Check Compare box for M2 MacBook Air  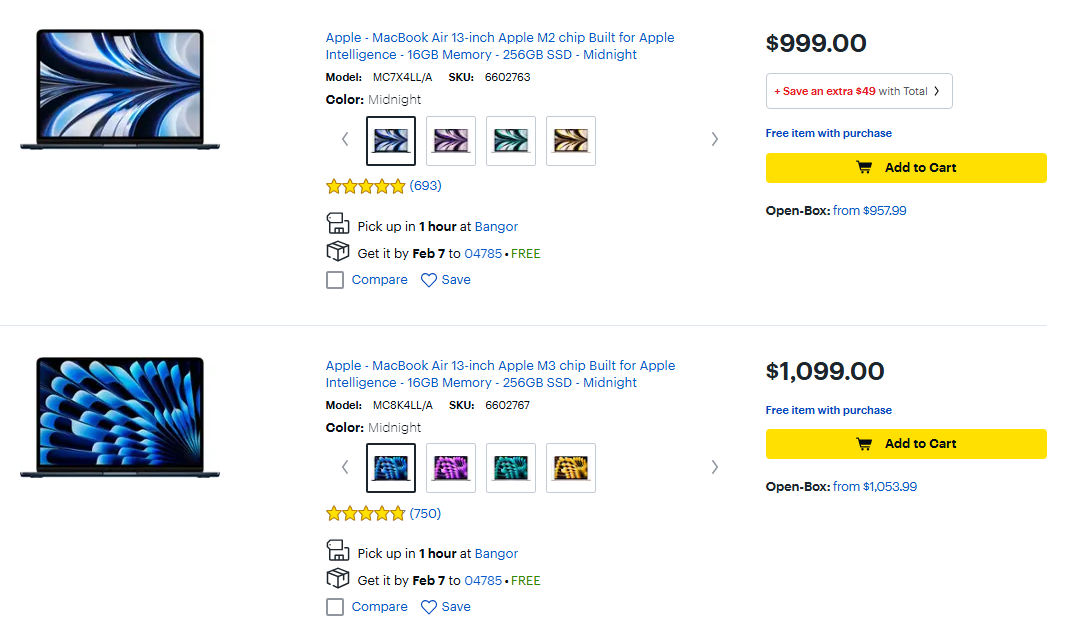[335, 280]
